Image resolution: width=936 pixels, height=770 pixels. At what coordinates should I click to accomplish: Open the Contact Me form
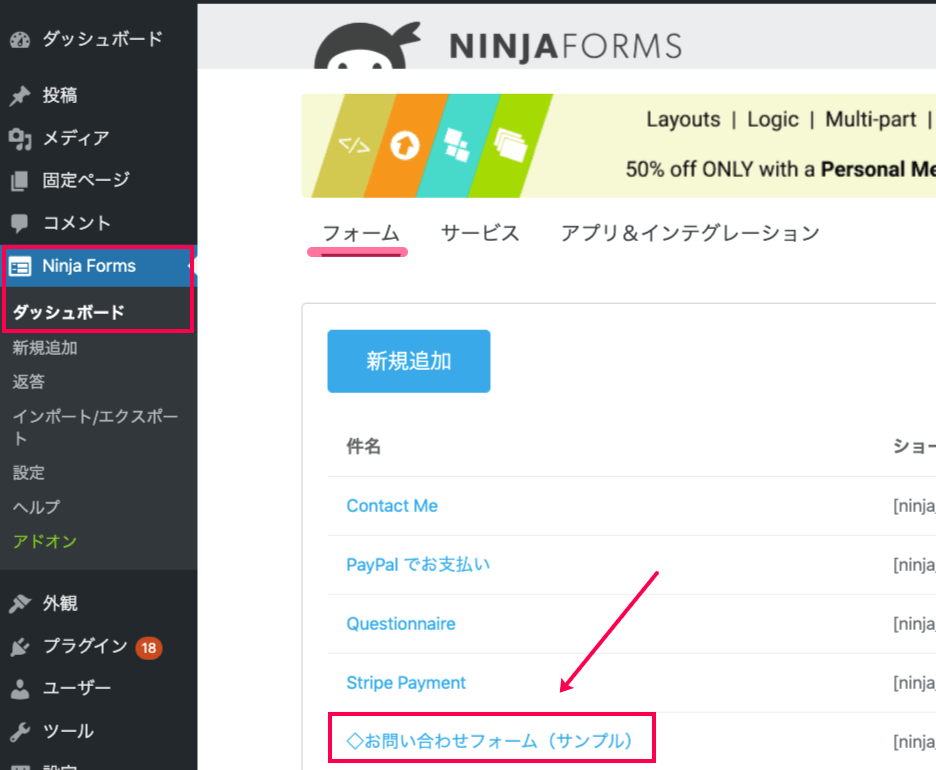coord(392,506)
